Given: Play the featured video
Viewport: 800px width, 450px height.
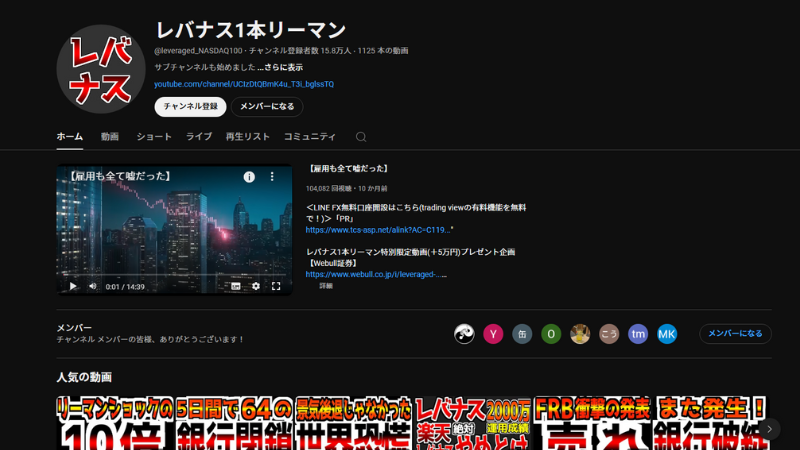Looking at the screenshot, I should click(x=73, y=286).
